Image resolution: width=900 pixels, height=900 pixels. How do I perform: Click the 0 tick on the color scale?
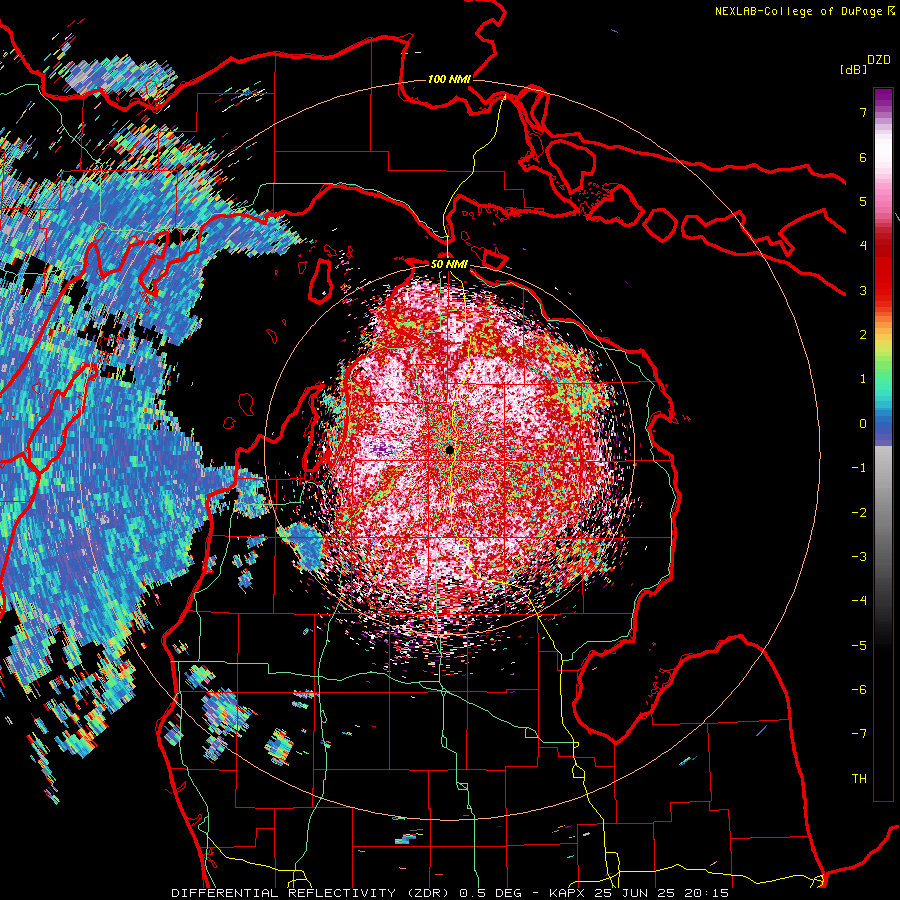(863, 424)
